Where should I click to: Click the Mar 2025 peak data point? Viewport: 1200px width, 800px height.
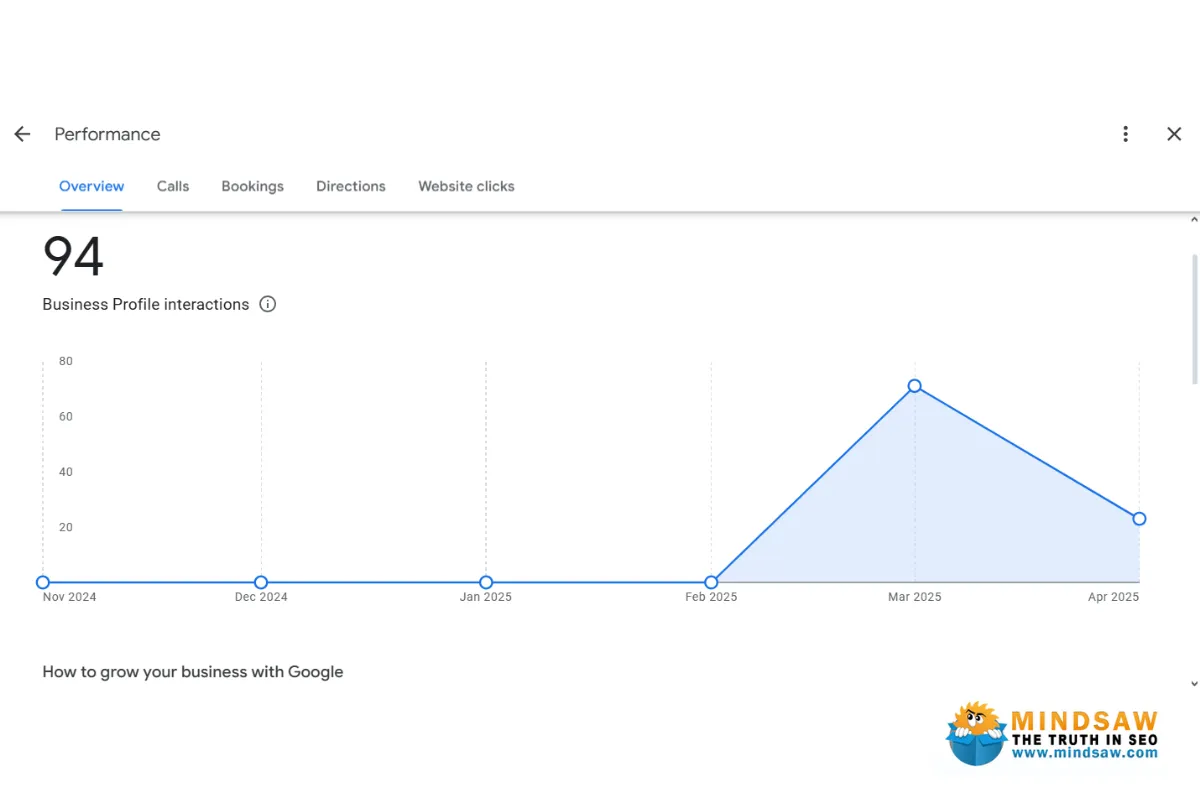914,386
